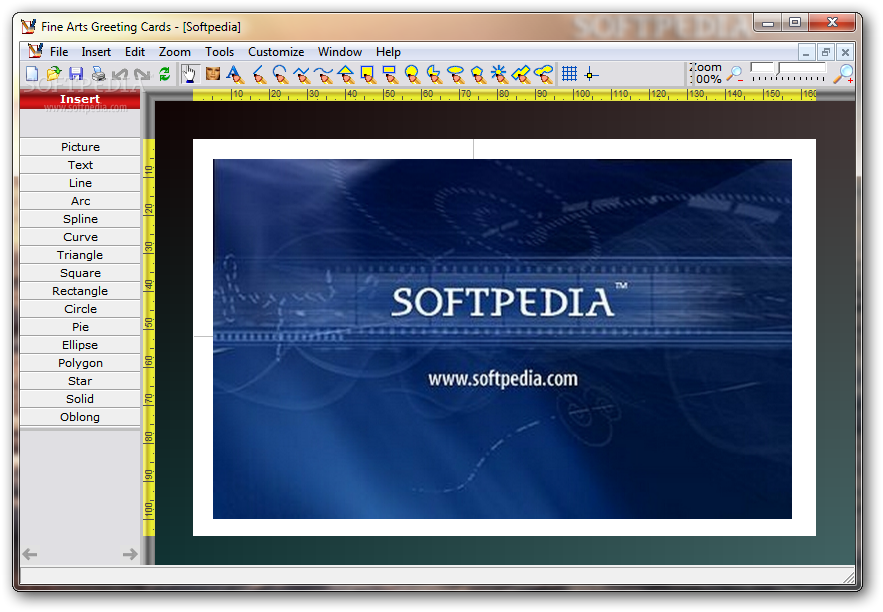
Task: Toggle the crosshair guides icon
Action: tap(591, 74)
